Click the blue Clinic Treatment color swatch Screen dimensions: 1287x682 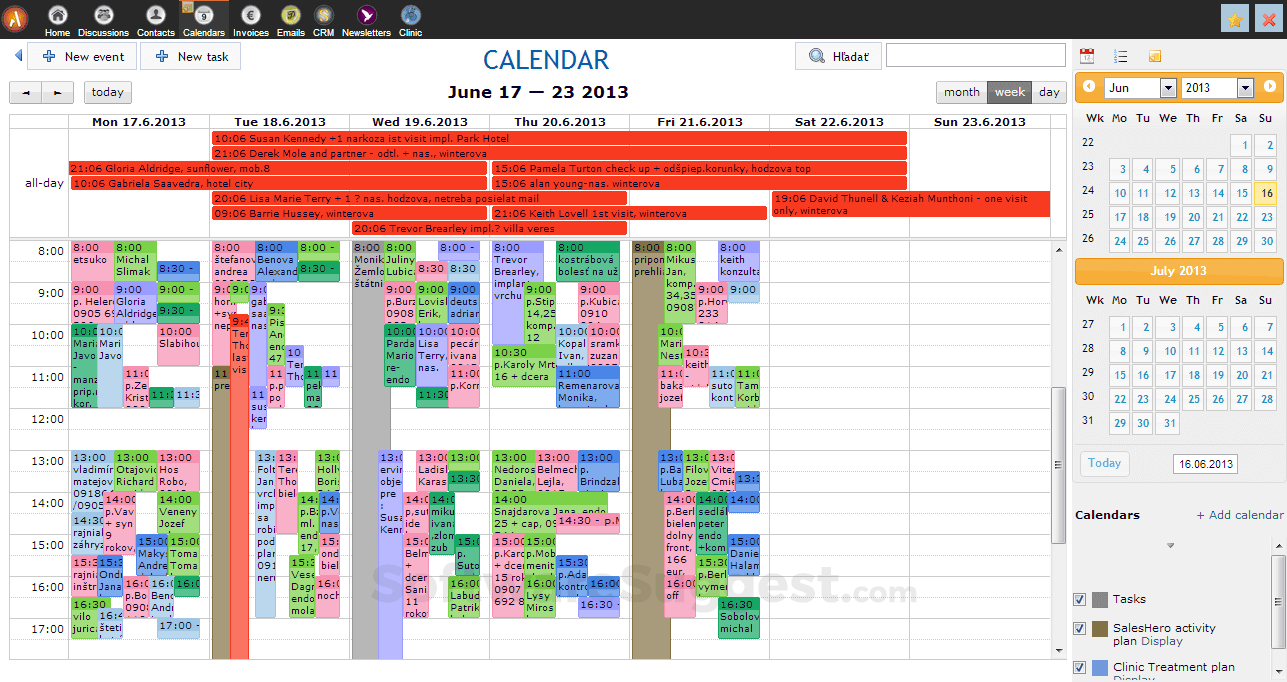coord(1100,667)
